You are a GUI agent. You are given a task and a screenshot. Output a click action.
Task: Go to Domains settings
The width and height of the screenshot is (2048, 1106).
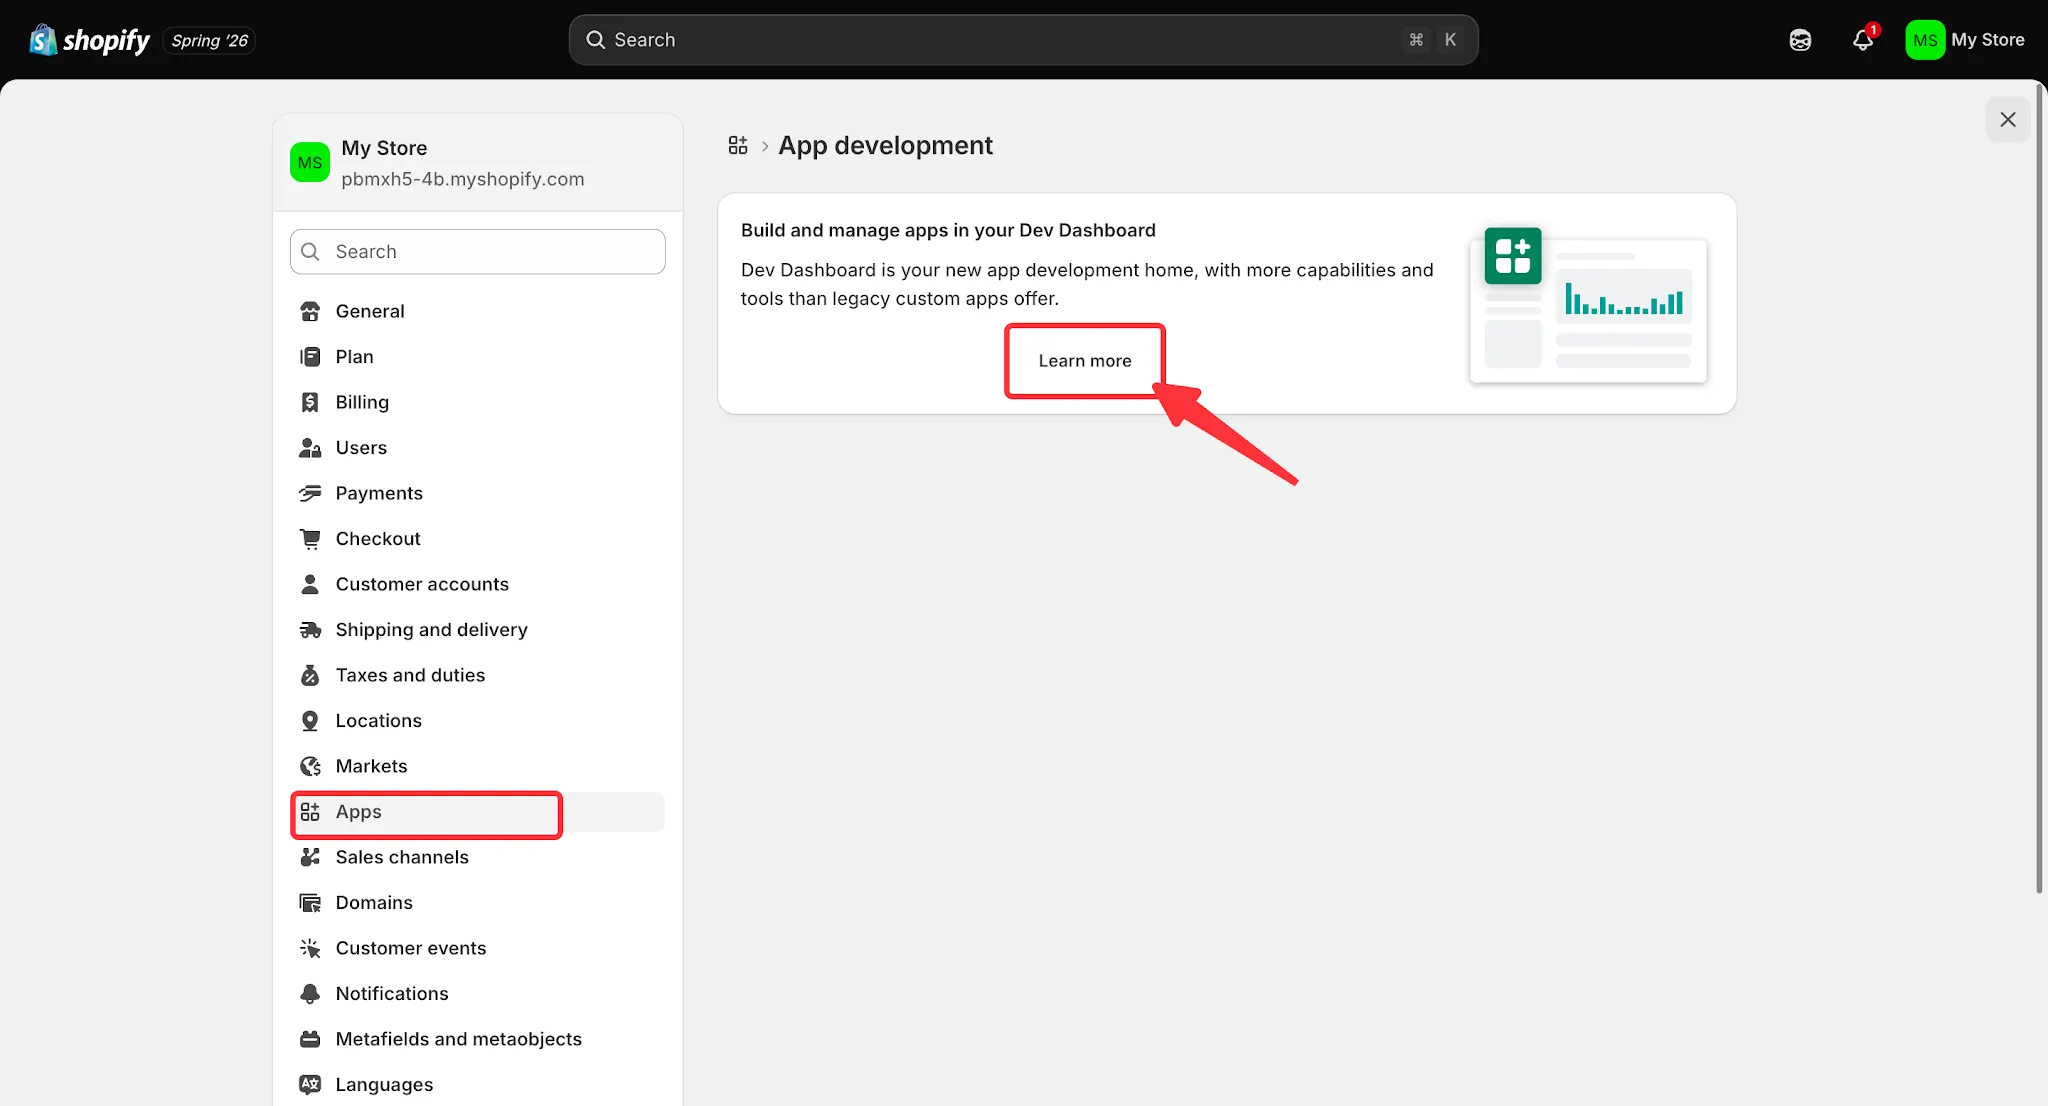[x=478, y=903]
